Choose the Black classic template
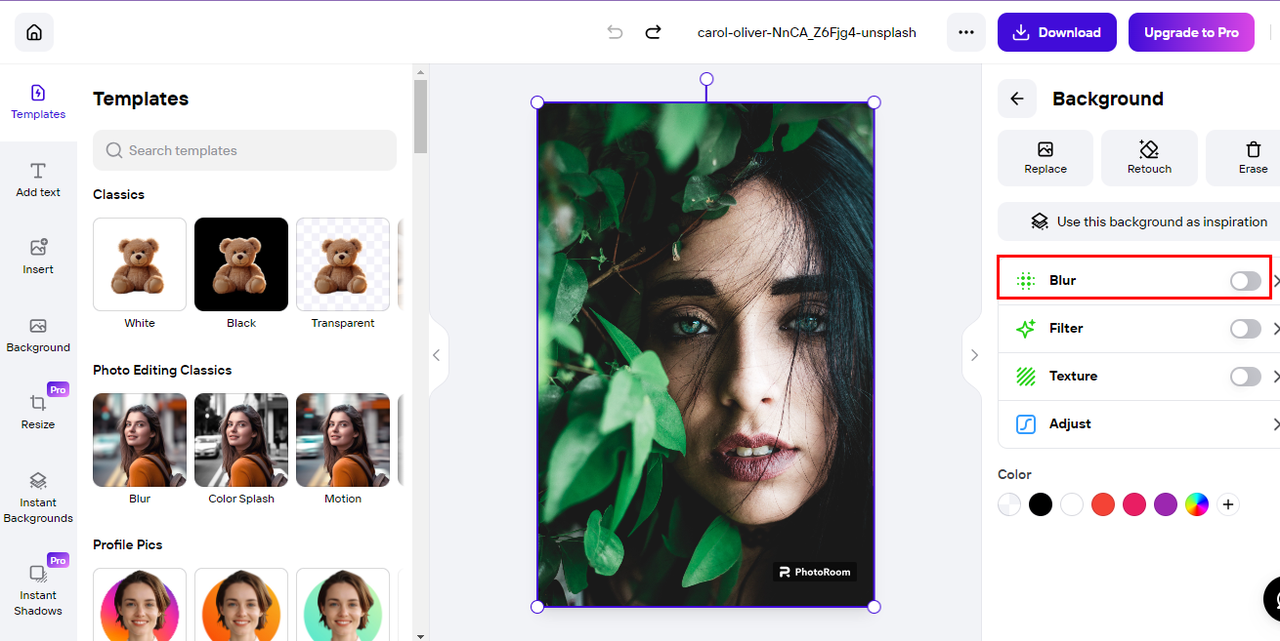The height and width of the screenshot is (641, 1280). [241, 264]
